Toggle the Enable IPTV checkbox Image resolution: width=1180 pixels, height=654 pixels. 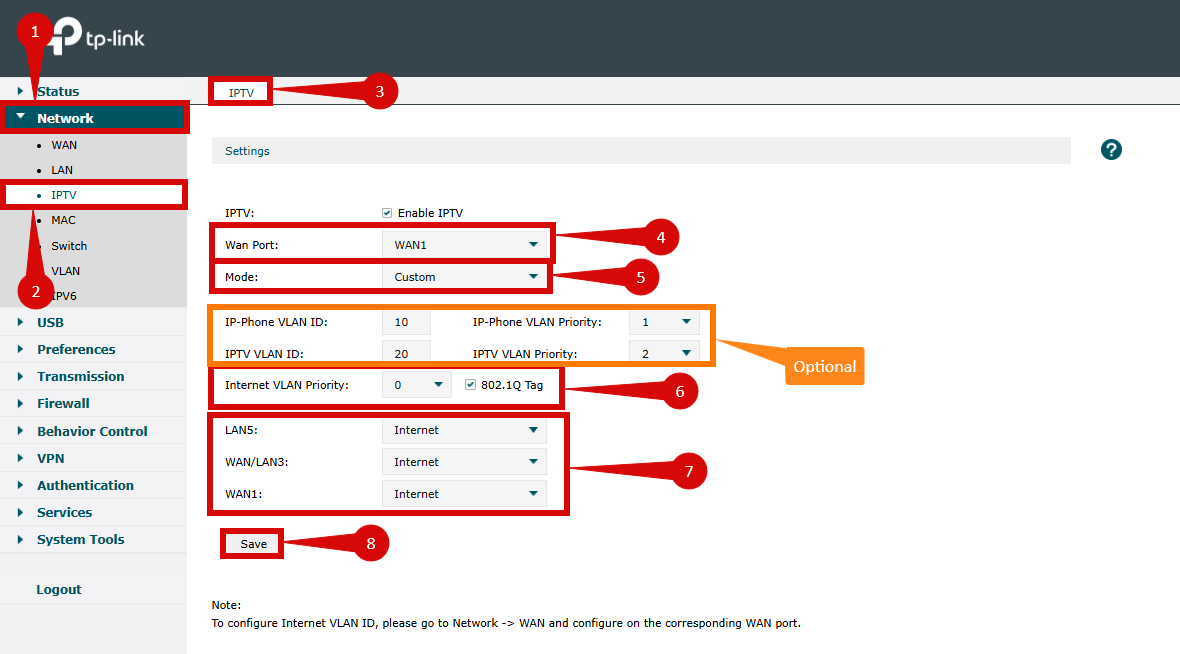tap(387, 213)
